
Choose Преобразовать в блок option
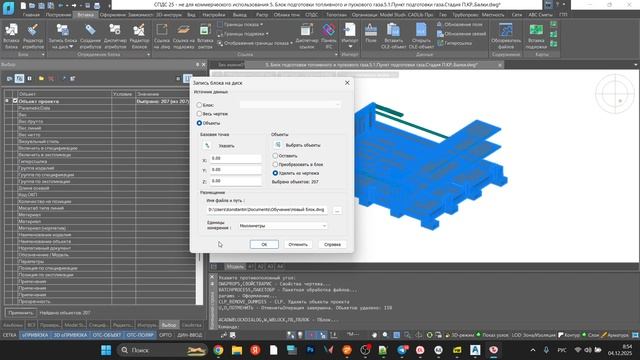coord(275,164)
